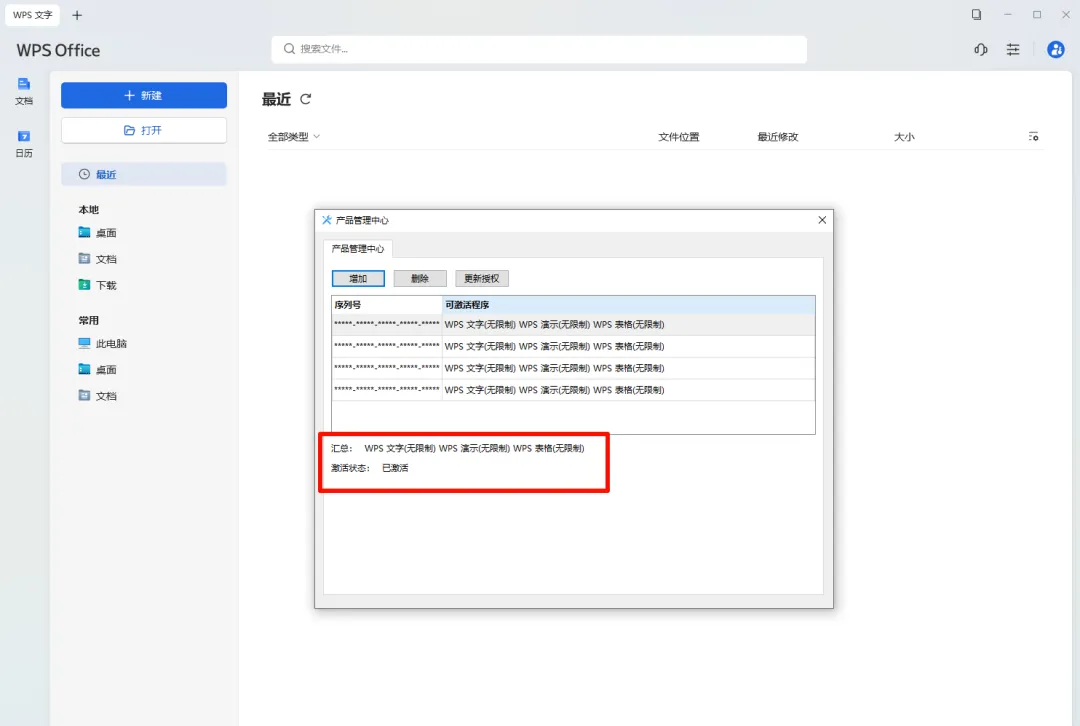
Task: Click the top-right device window icon
Action: click(x=977, y=14)
